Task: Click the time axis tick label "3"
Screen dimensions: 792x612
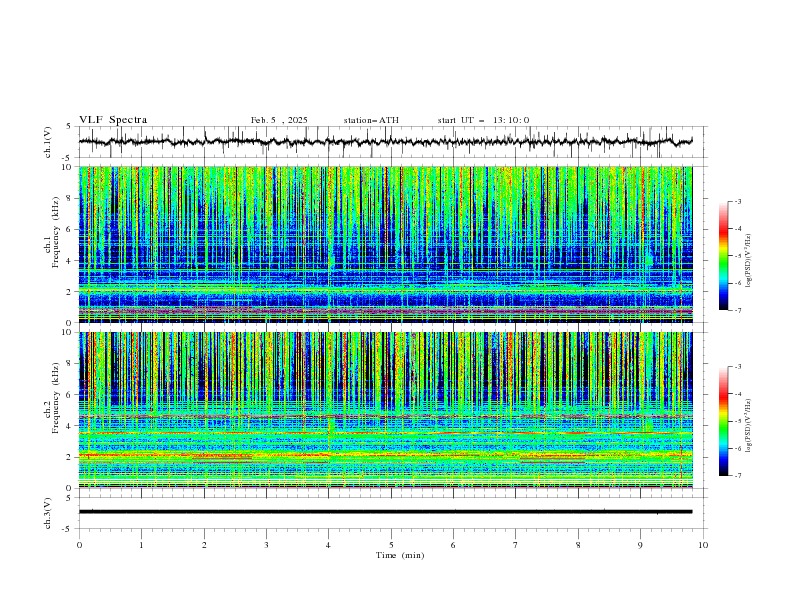Action: pos(266,545)
